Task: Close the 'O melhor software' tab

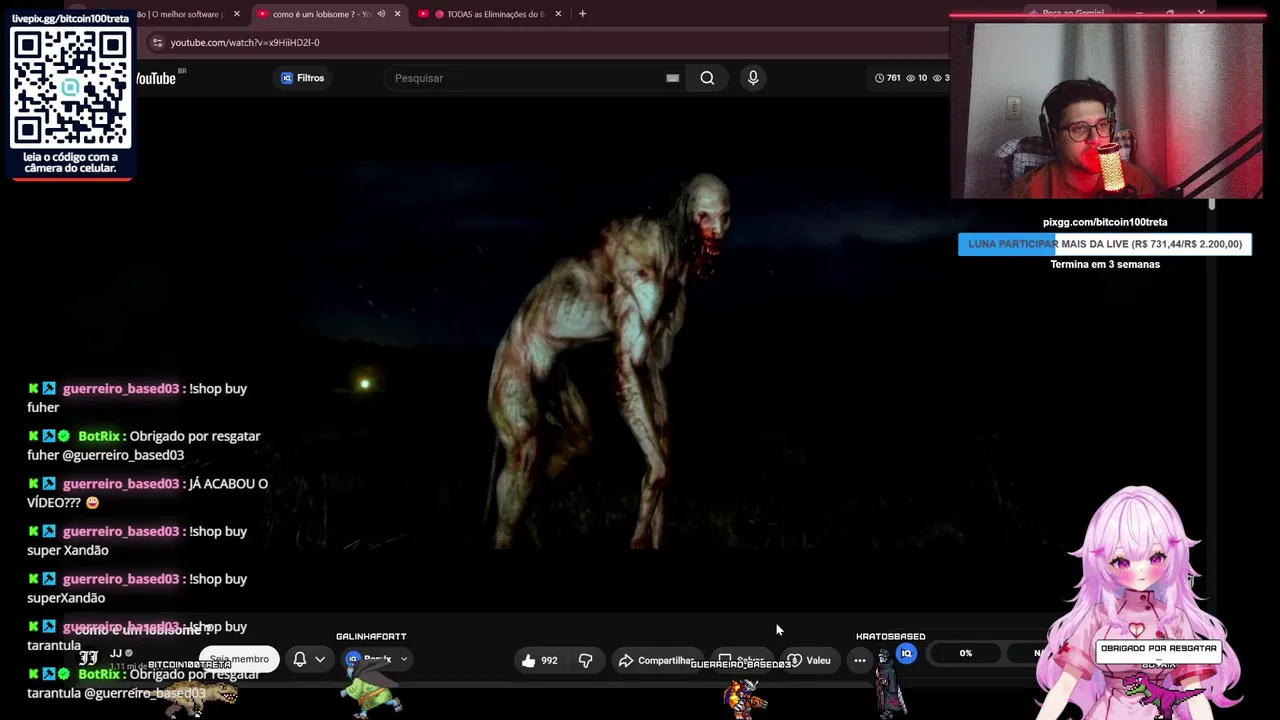Action: click(x=237, y=14)
